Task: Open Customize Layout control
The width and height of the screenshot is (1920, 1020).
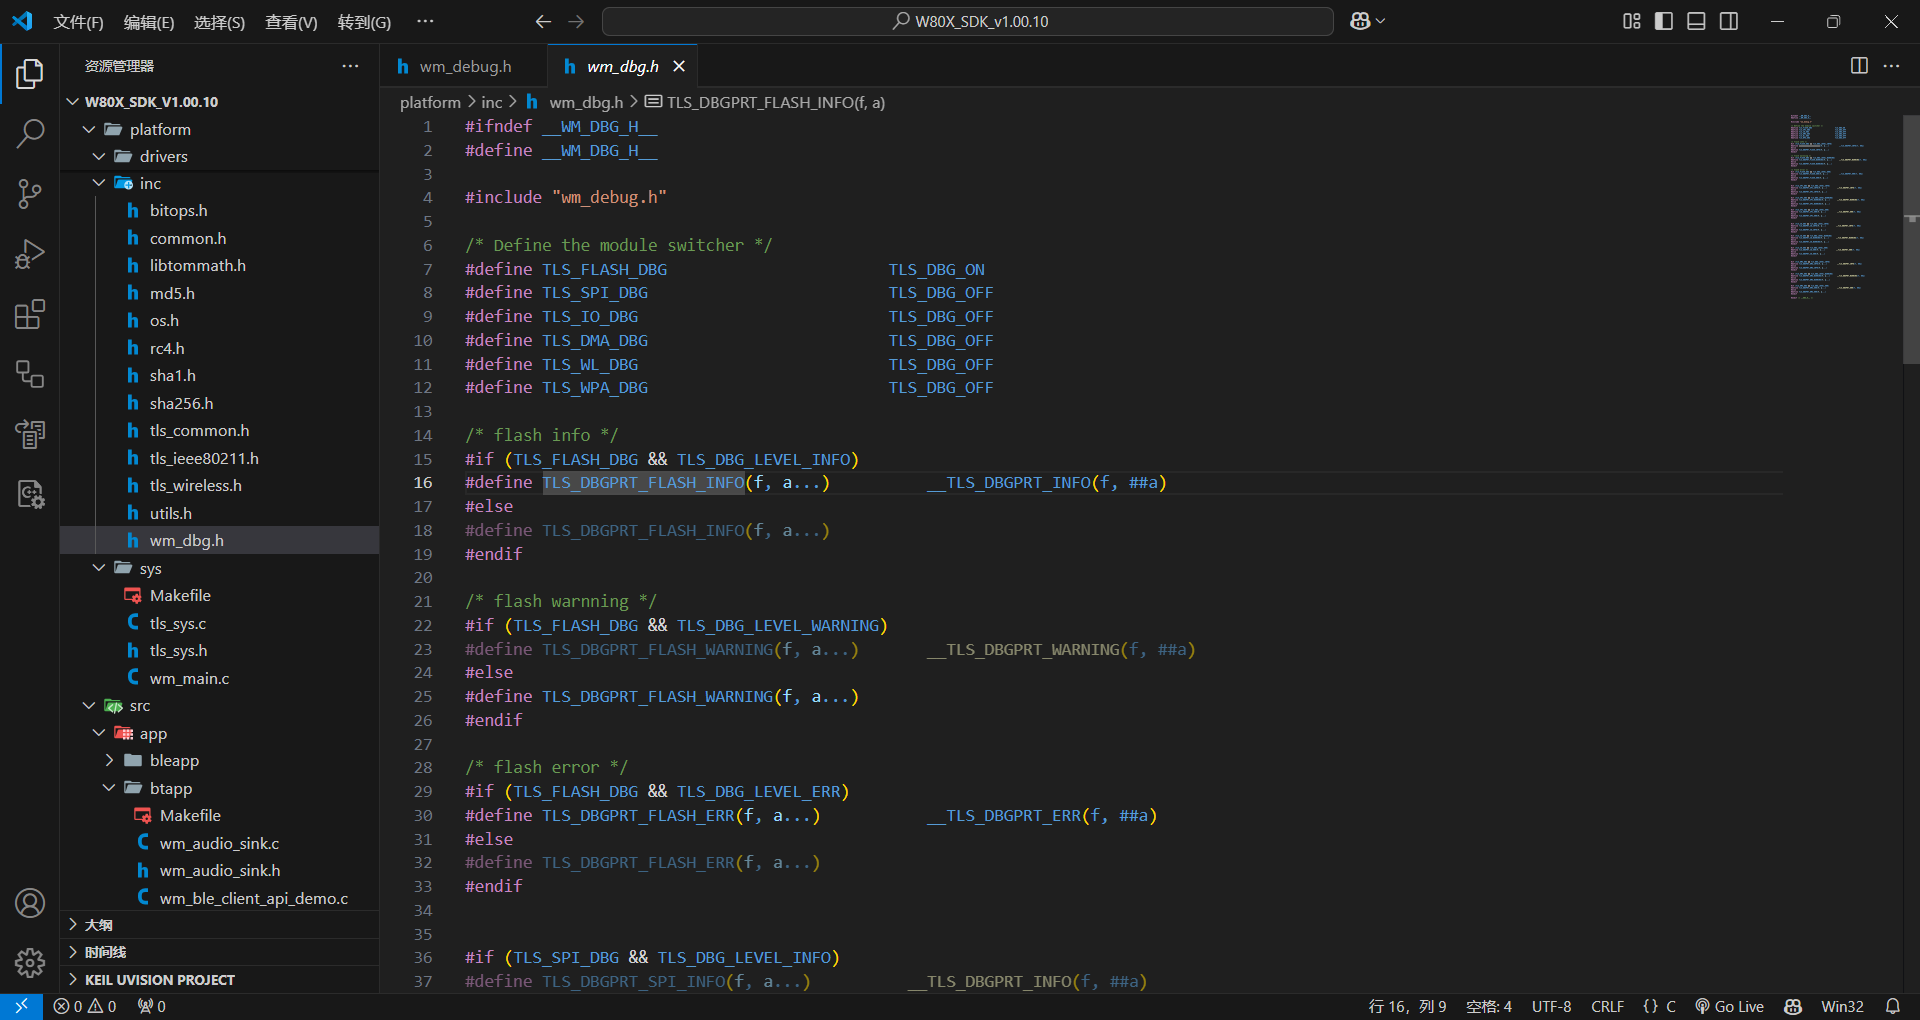Action: [x=1632, y=21]
